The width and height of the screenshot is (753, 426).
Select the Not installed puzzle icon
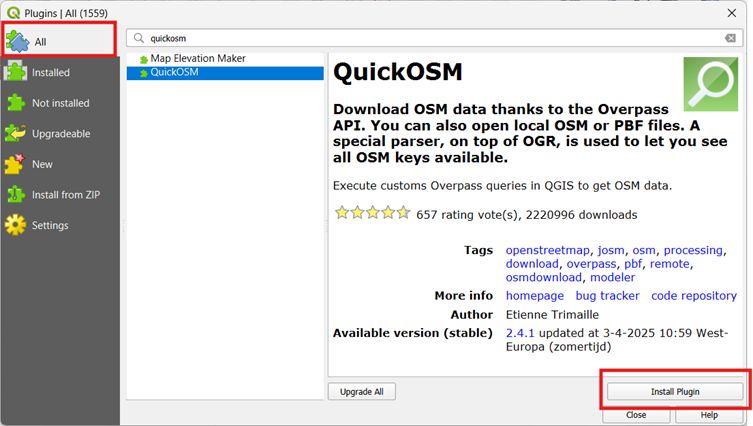[16, 102]
